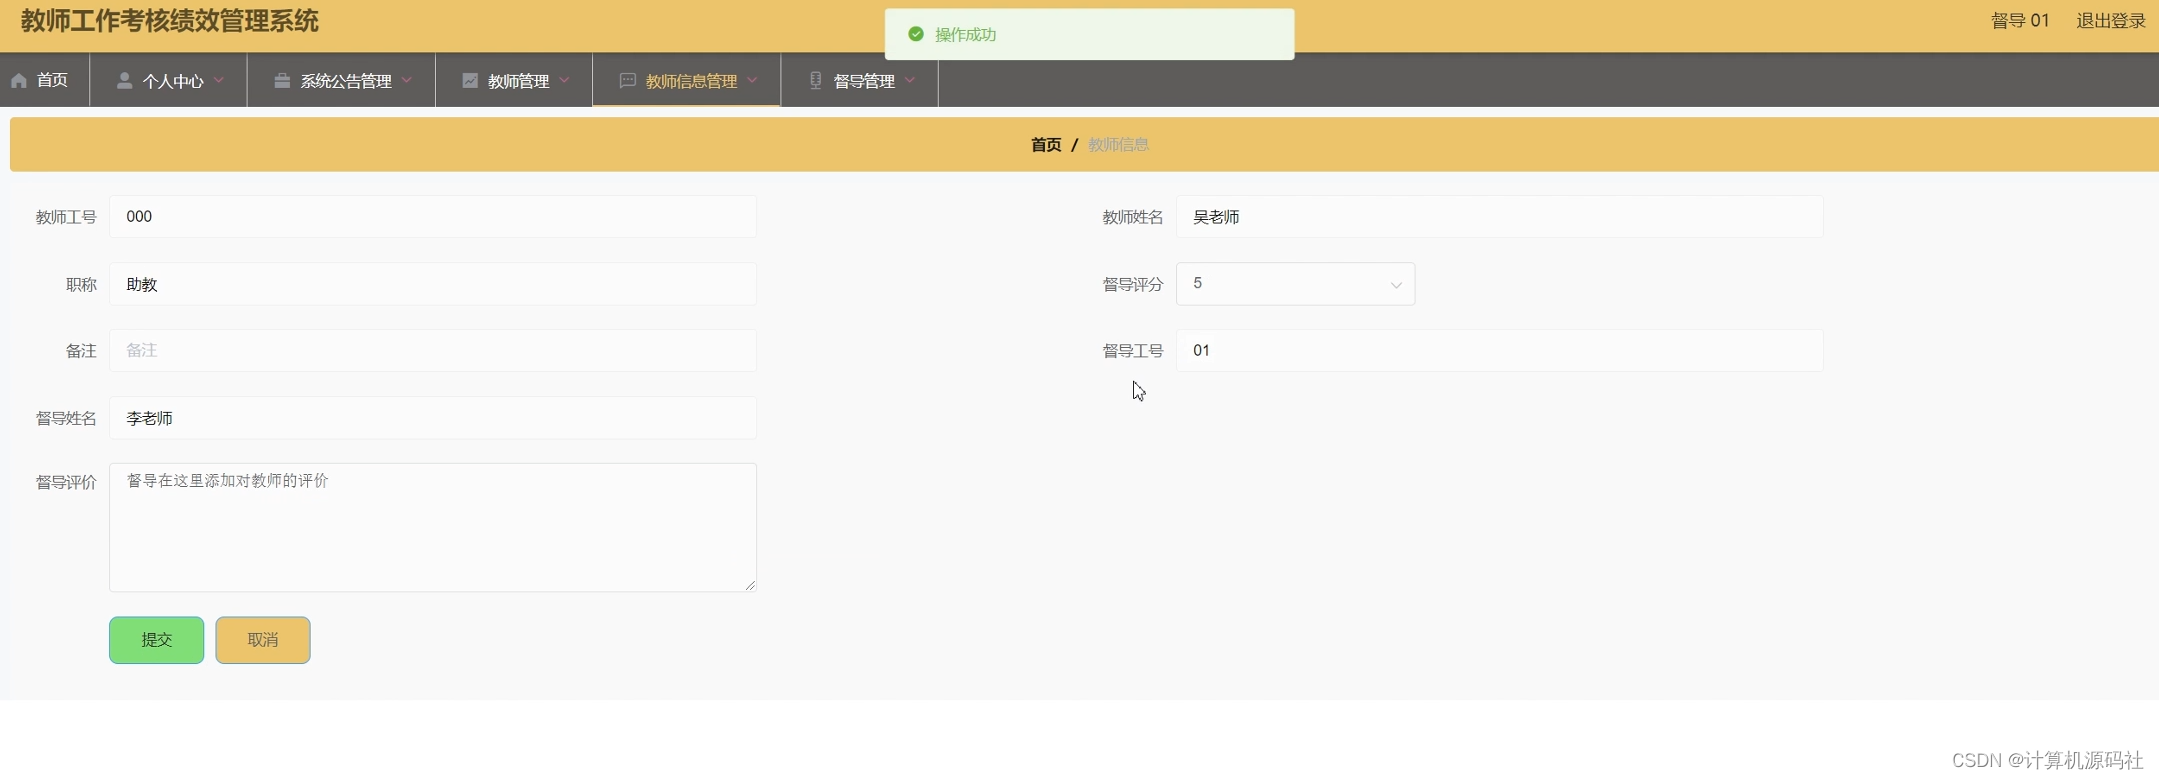Focus the 备注 input field
The image size is (2159, 779).
[x=433, y=351]
